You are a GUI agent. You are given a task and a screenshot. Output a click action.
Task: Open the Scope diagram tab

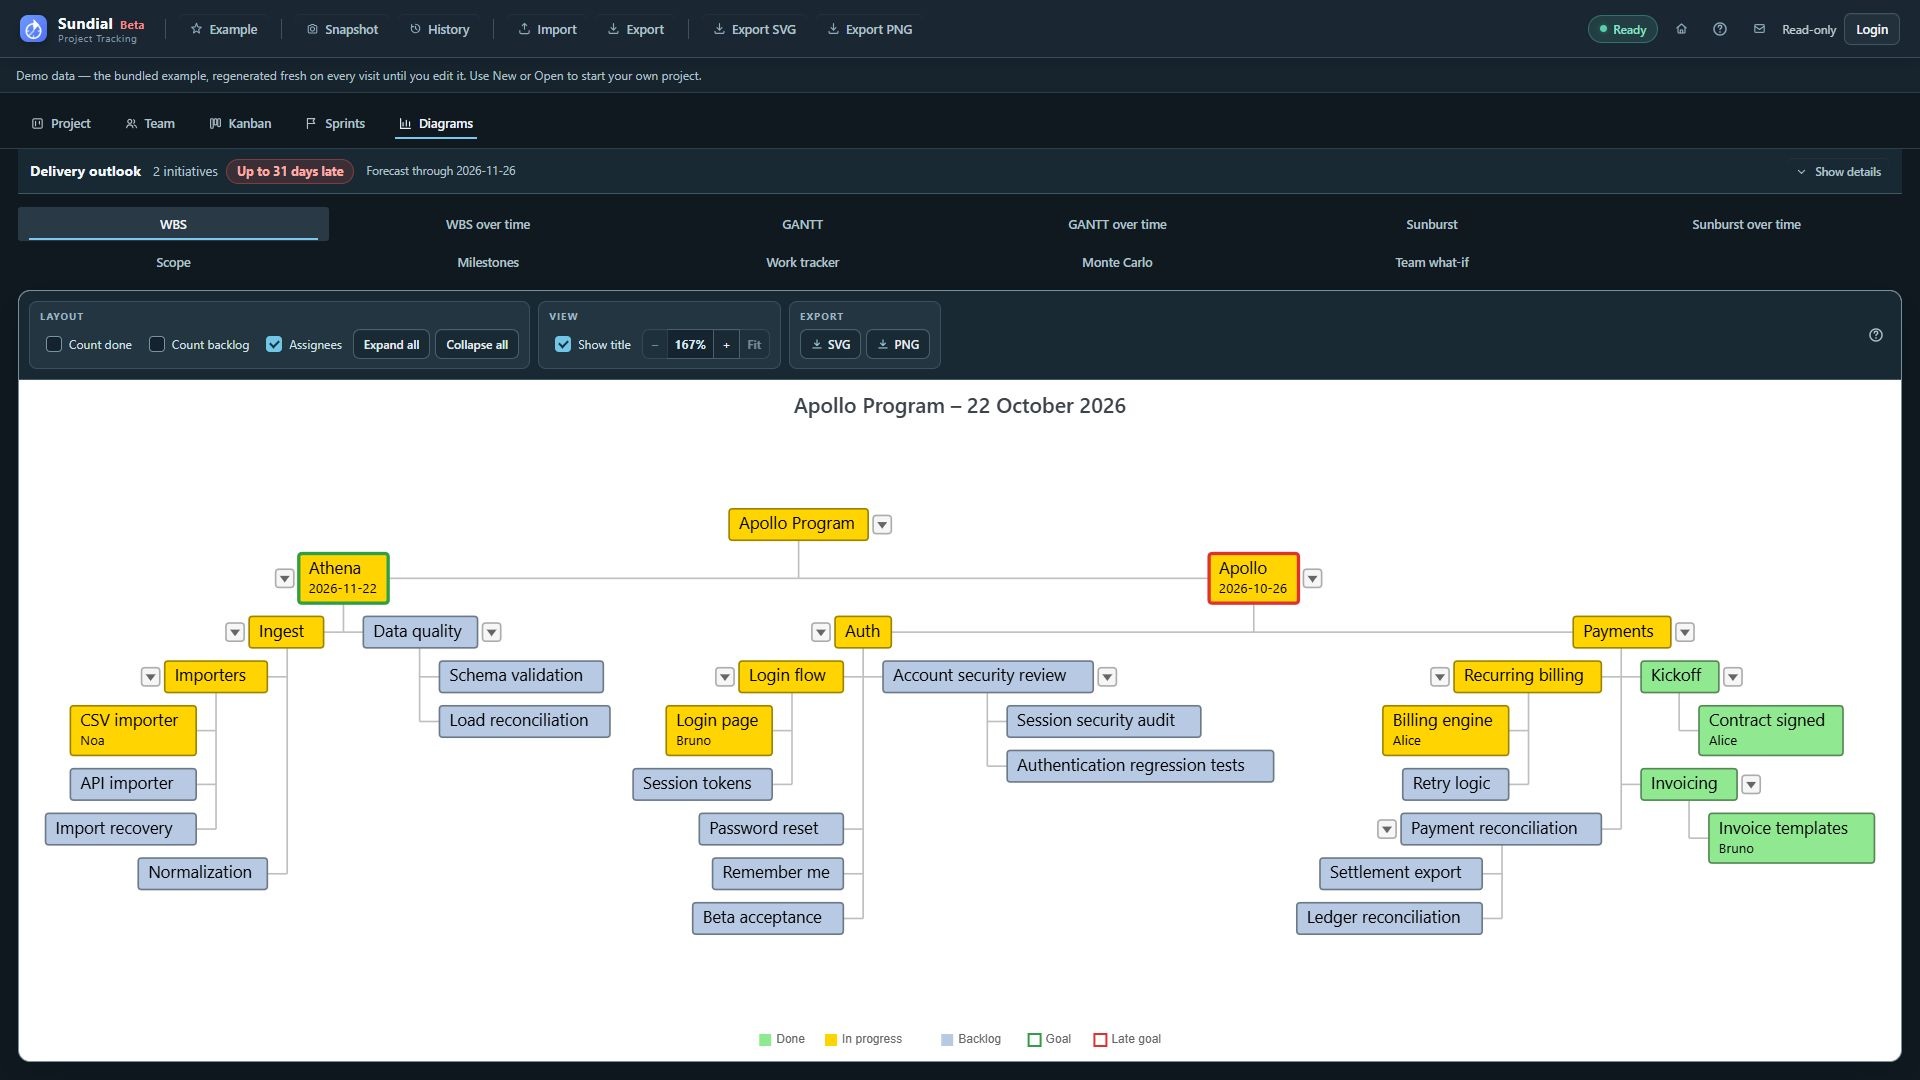pyautogui.click(x=173, y=262)
